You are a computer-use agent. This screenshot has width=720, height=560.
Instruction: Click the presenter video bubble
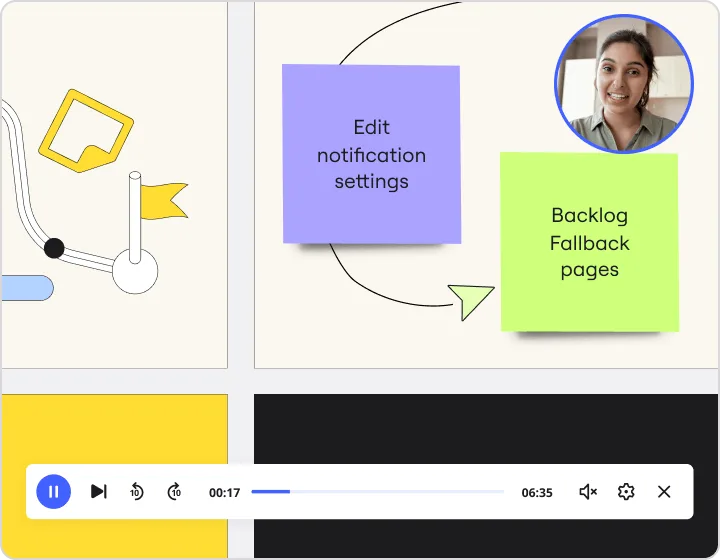624,84
